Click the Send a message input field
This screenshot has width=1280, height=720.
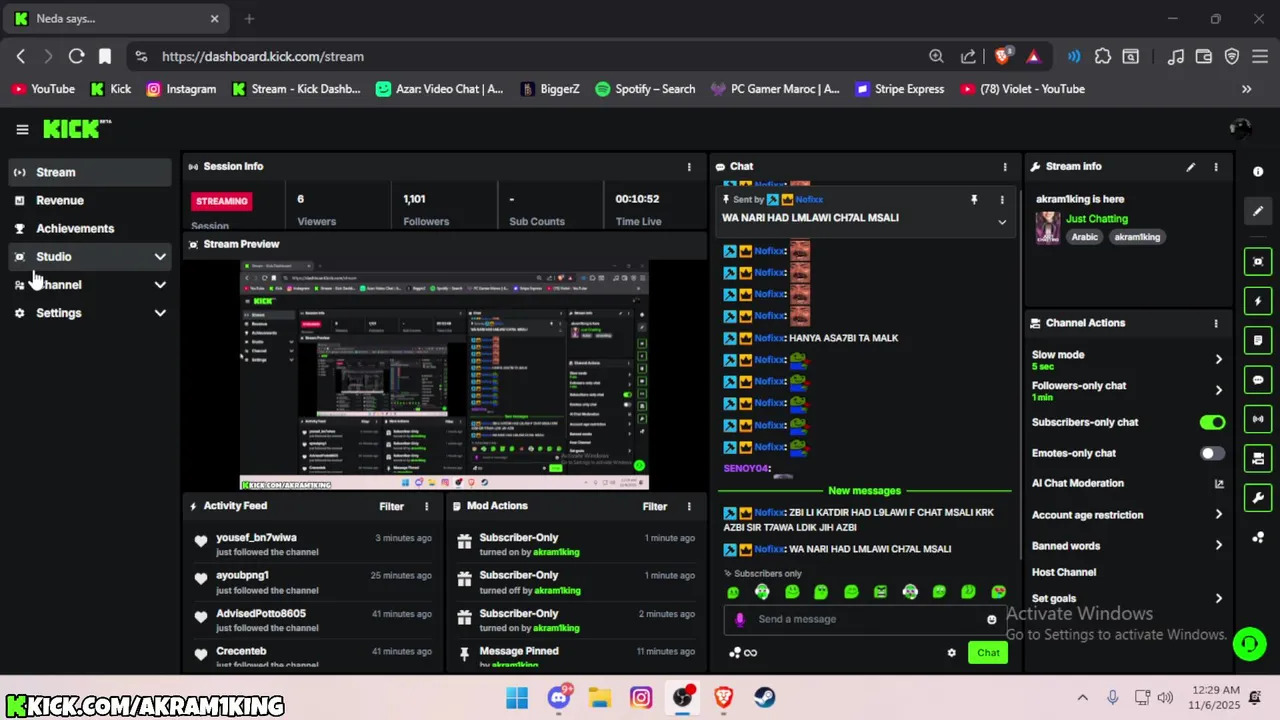point(866,620)
